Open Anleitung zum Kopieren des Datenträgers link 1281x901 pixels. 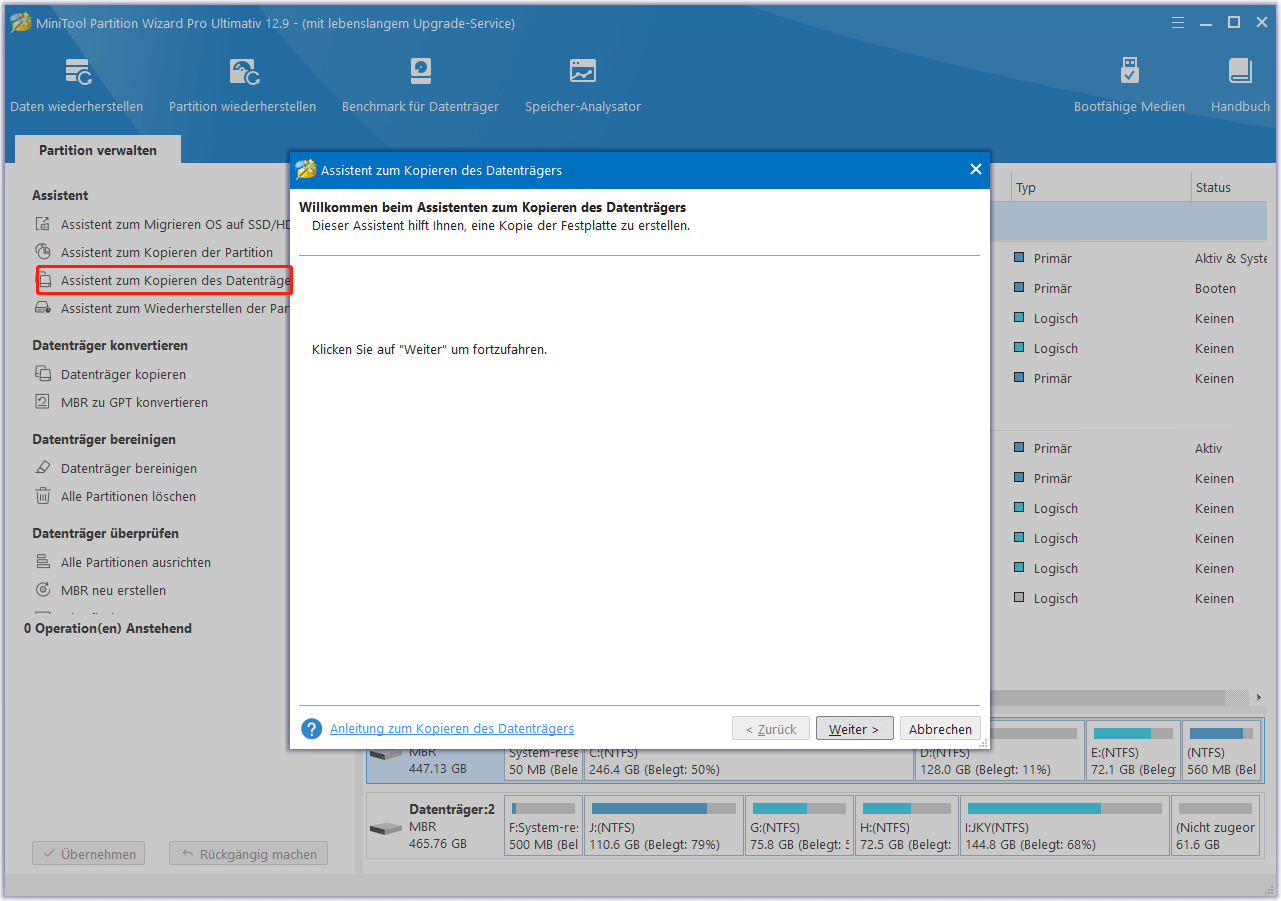[x=452, y=729]
